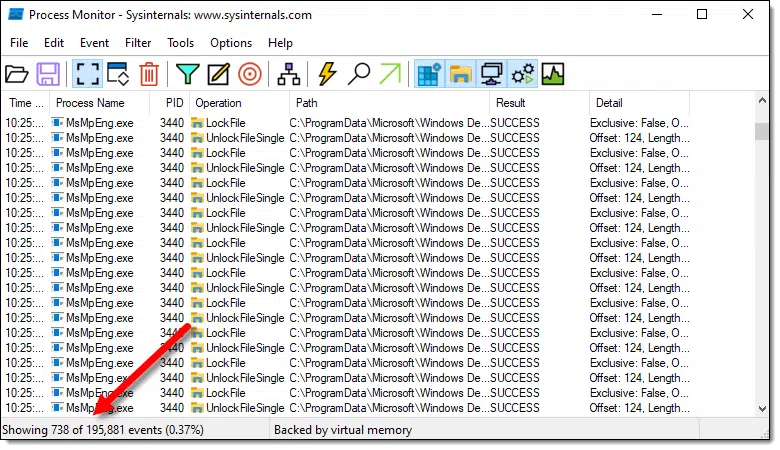This screenshot has height=450, width=780.
Task: Select the first MsMpEng.exe LockFile row
Action: pyautogui.click(x=348, y=123)
